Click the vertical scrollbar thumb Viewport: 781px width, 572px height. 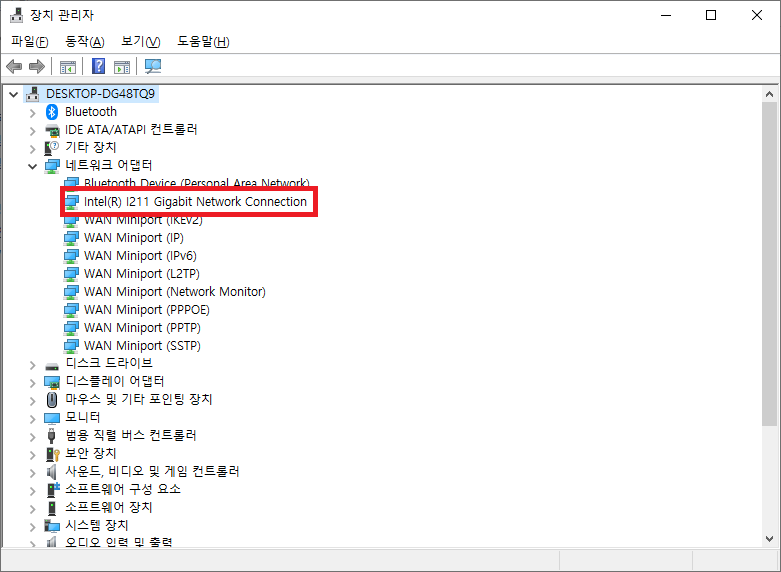[769, 264]
